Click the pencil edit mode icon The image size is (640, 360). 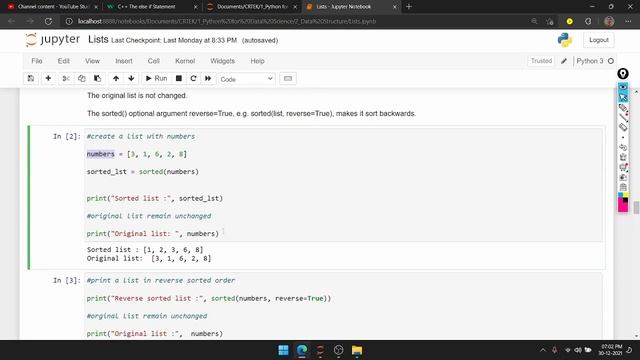[564, 61]
